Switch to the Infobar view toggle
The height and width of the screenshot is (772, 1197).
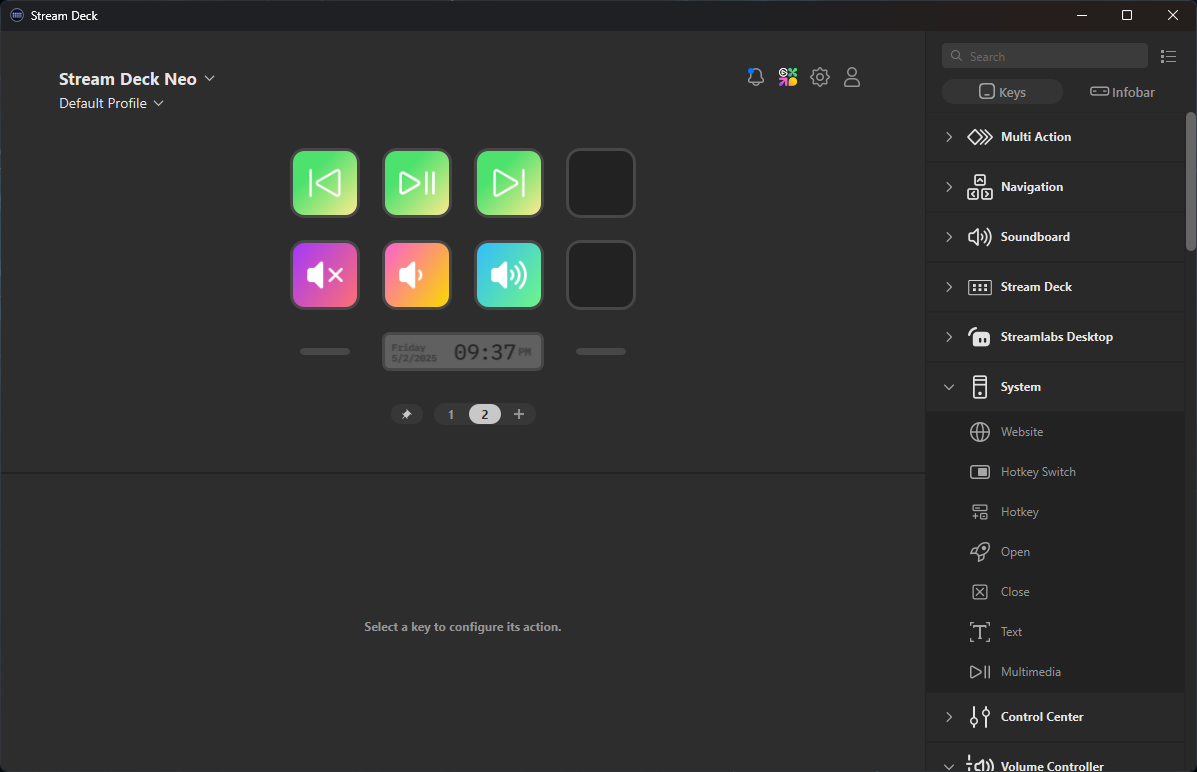1121,91
